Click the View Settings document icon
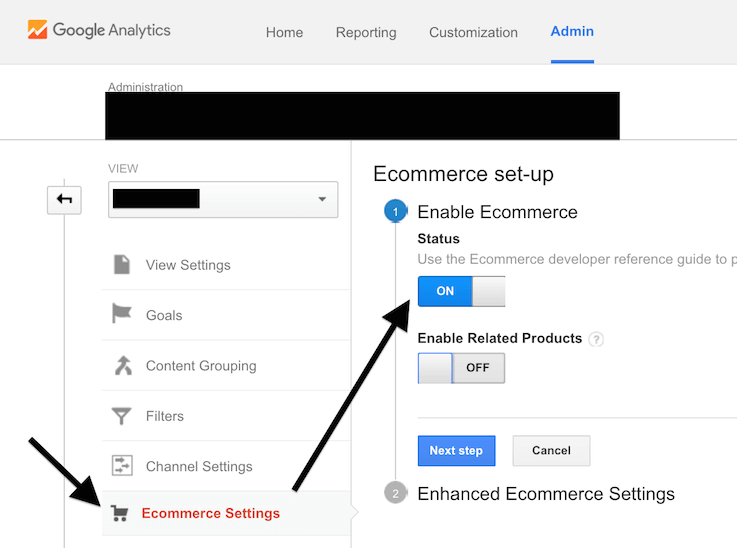 pyautogui.click(x=122, y=265)
